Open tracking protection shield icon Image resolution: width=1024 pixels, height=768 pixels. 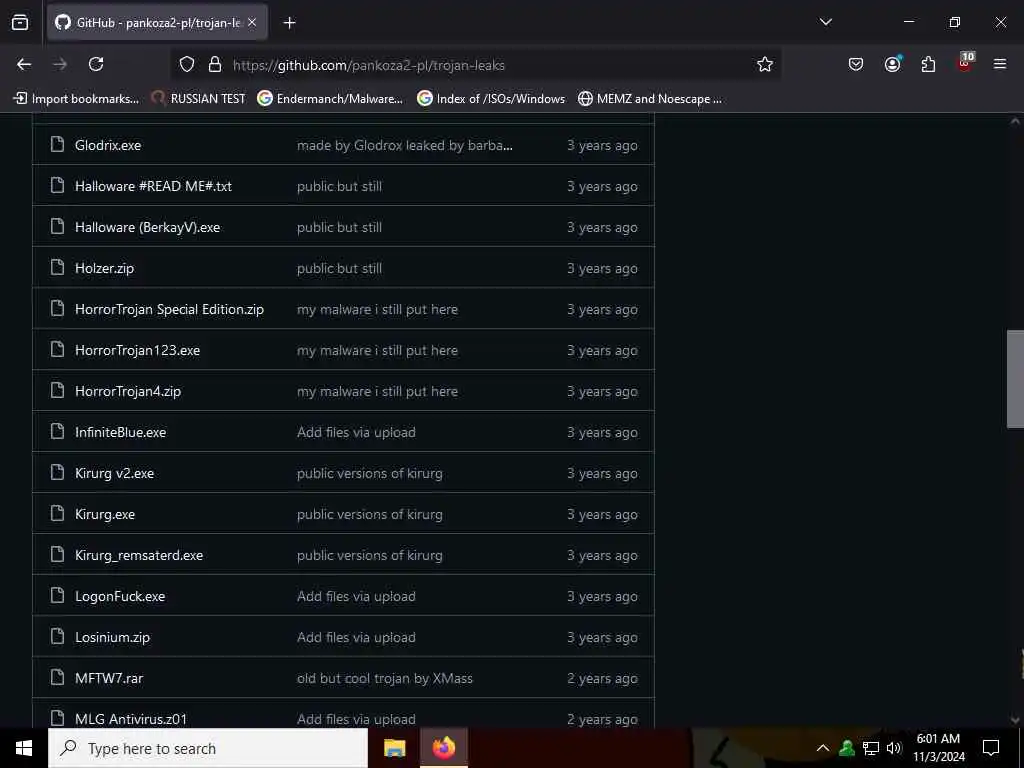click(x=187, y=65)
